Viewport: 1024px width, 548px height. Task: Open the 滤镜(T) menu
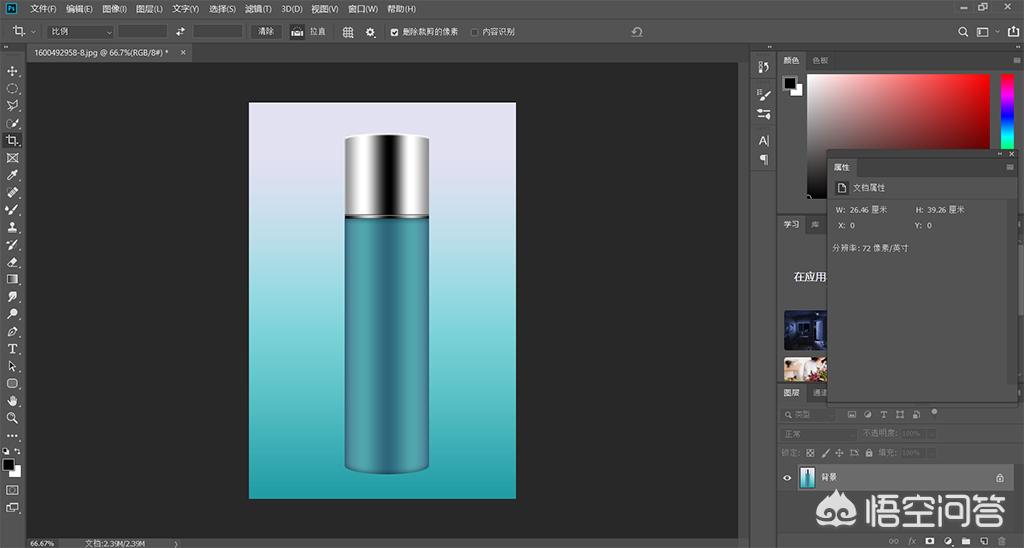pos(258,9)
